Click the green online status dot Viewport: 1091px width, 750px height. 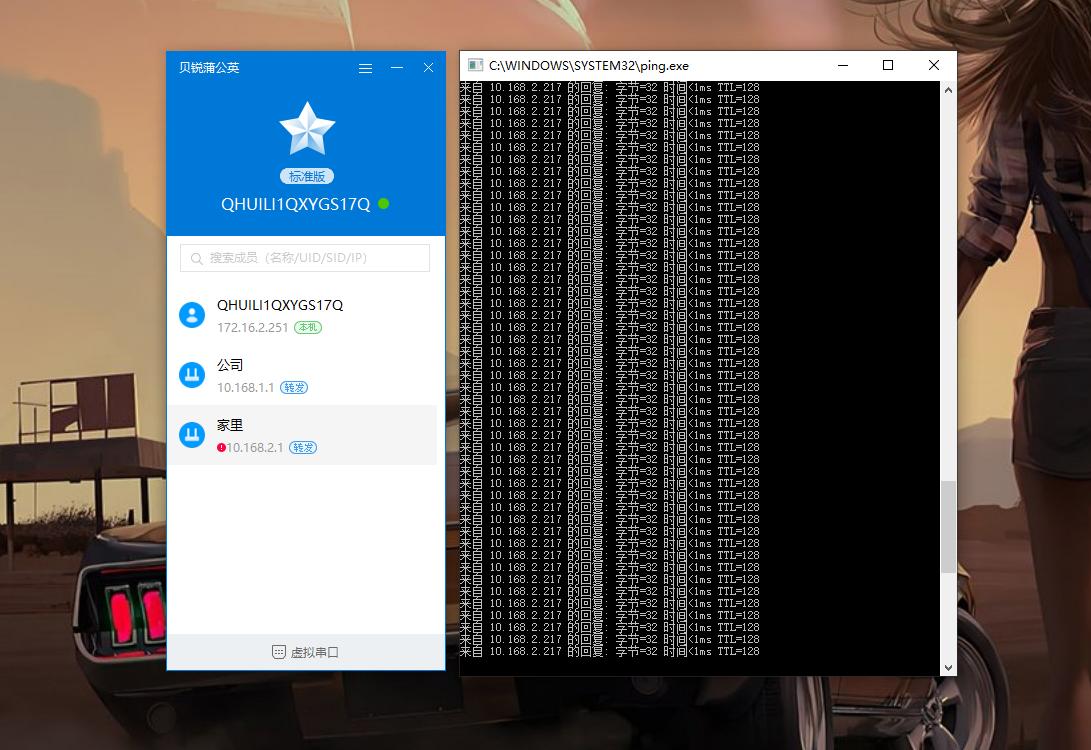click(x=384, y=204)
